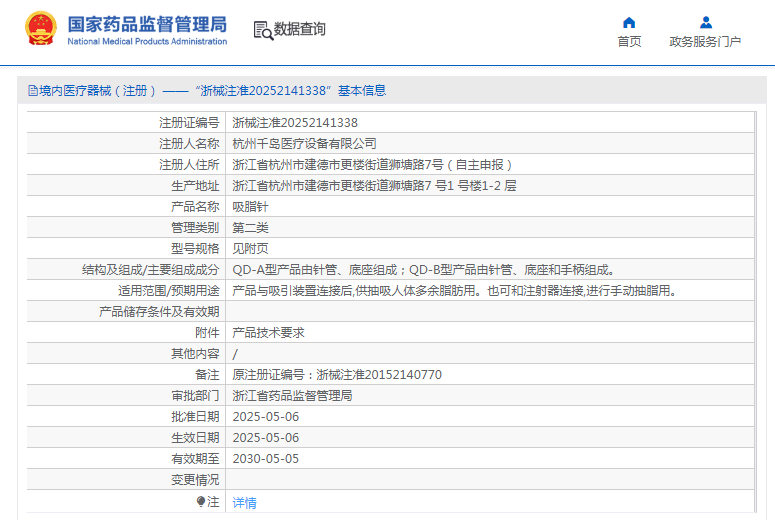Select the original number 浙械注准20152140770 remark
This screenshot has height=520, width=775.
(x=337, y=375)
